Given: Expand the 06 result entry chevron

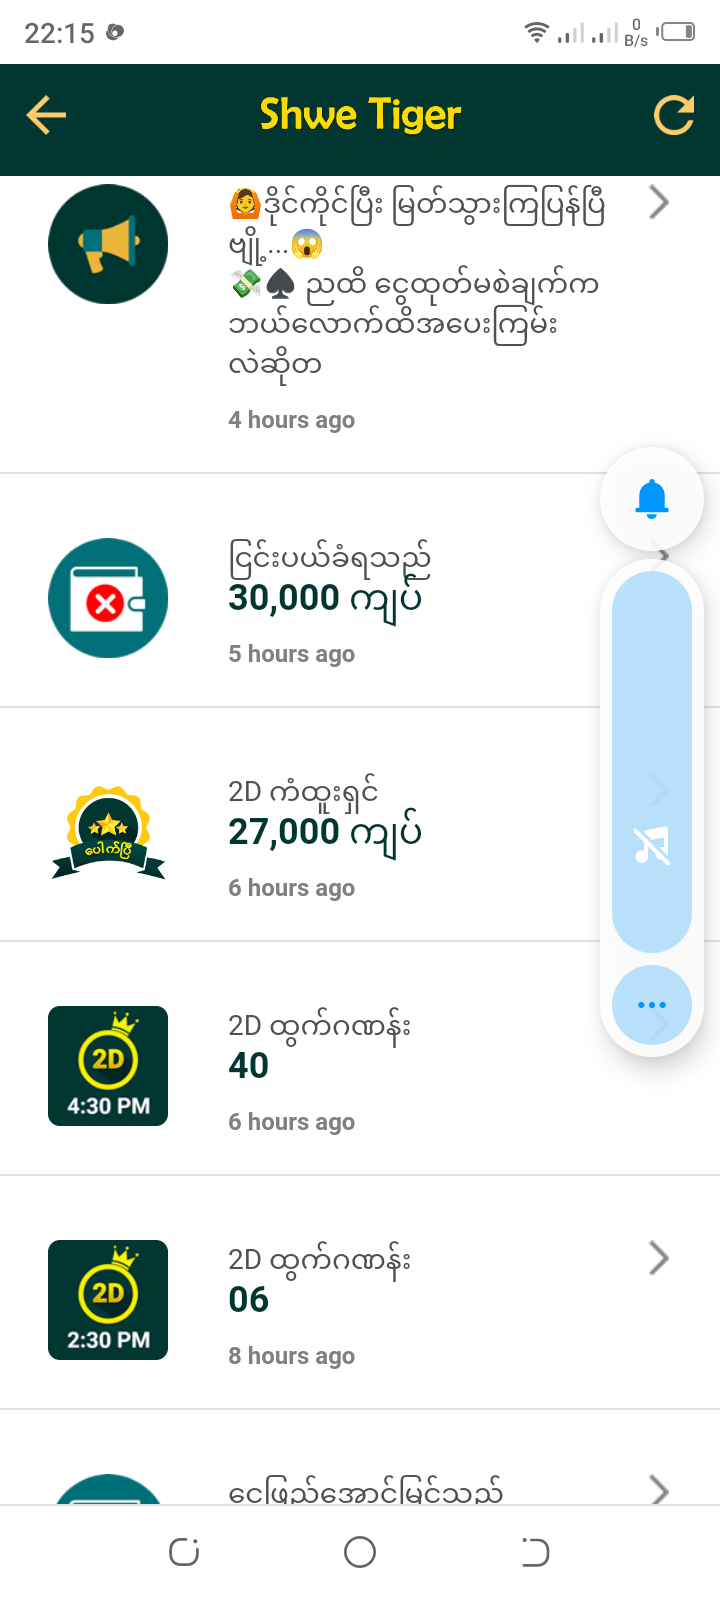Looking at the screenshot, I should point(658,1258).
